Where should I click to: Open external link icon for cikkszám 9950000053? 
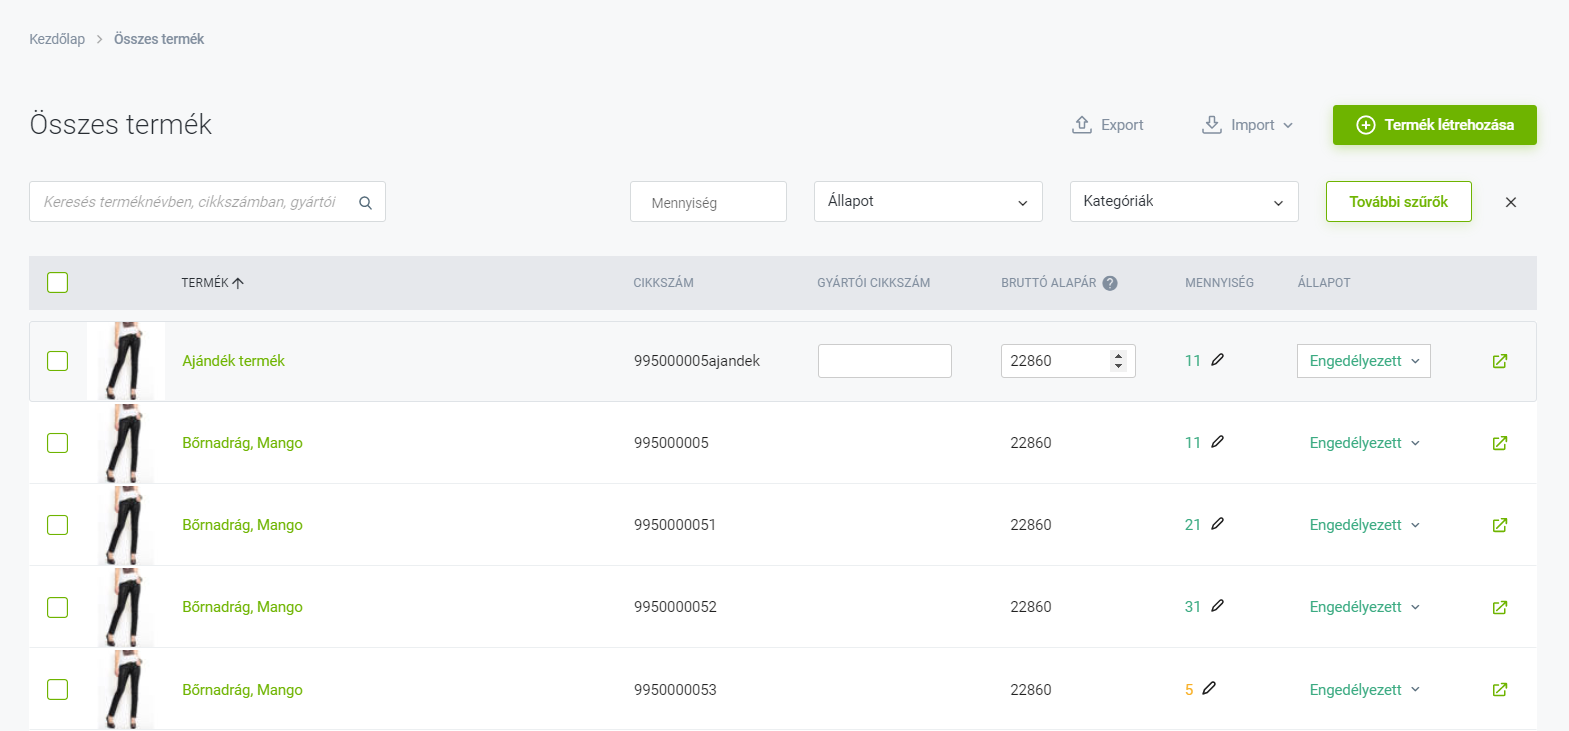pyautogui.click(x=1500, y=690)
